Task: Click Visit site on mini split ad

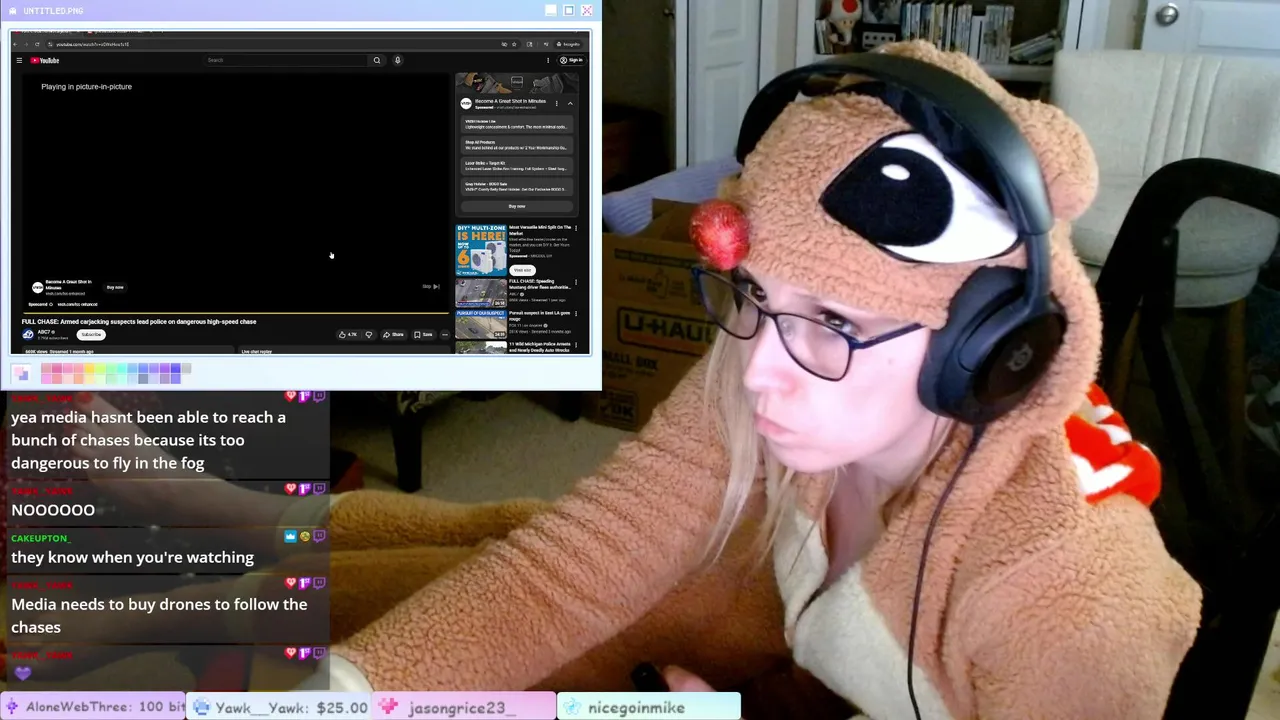Action: pos(522,270)
